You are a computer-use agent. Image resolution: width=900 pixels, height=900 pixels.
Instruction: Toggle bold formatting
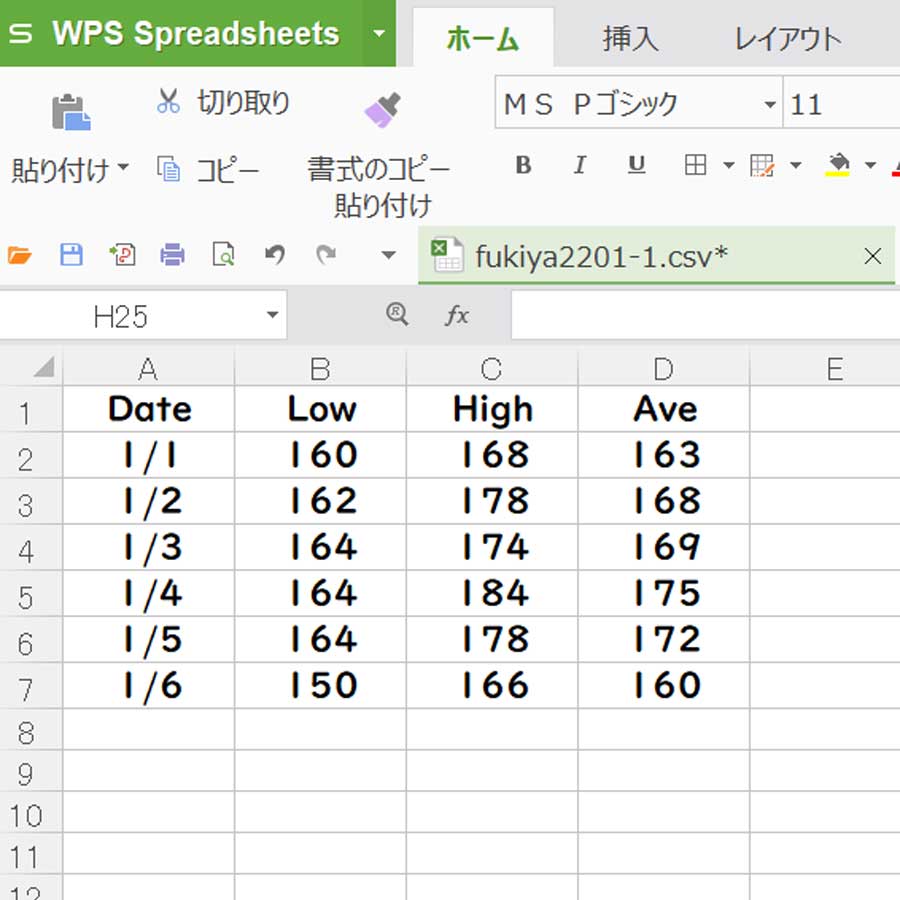tap(523, 165)
